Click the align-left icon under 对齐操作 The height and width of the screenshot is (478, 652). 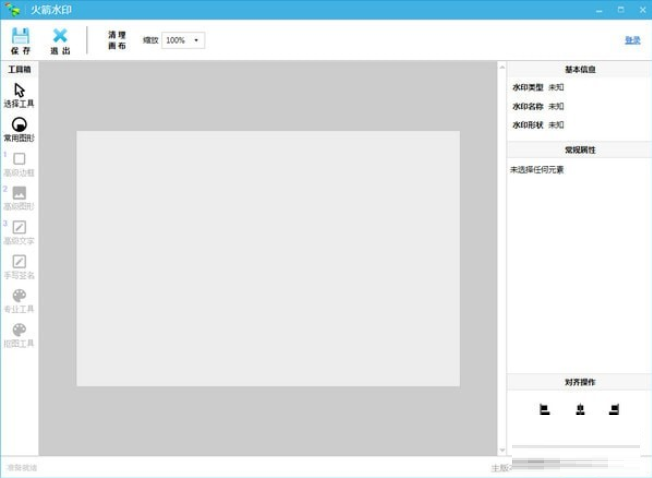tap(544, 409)
